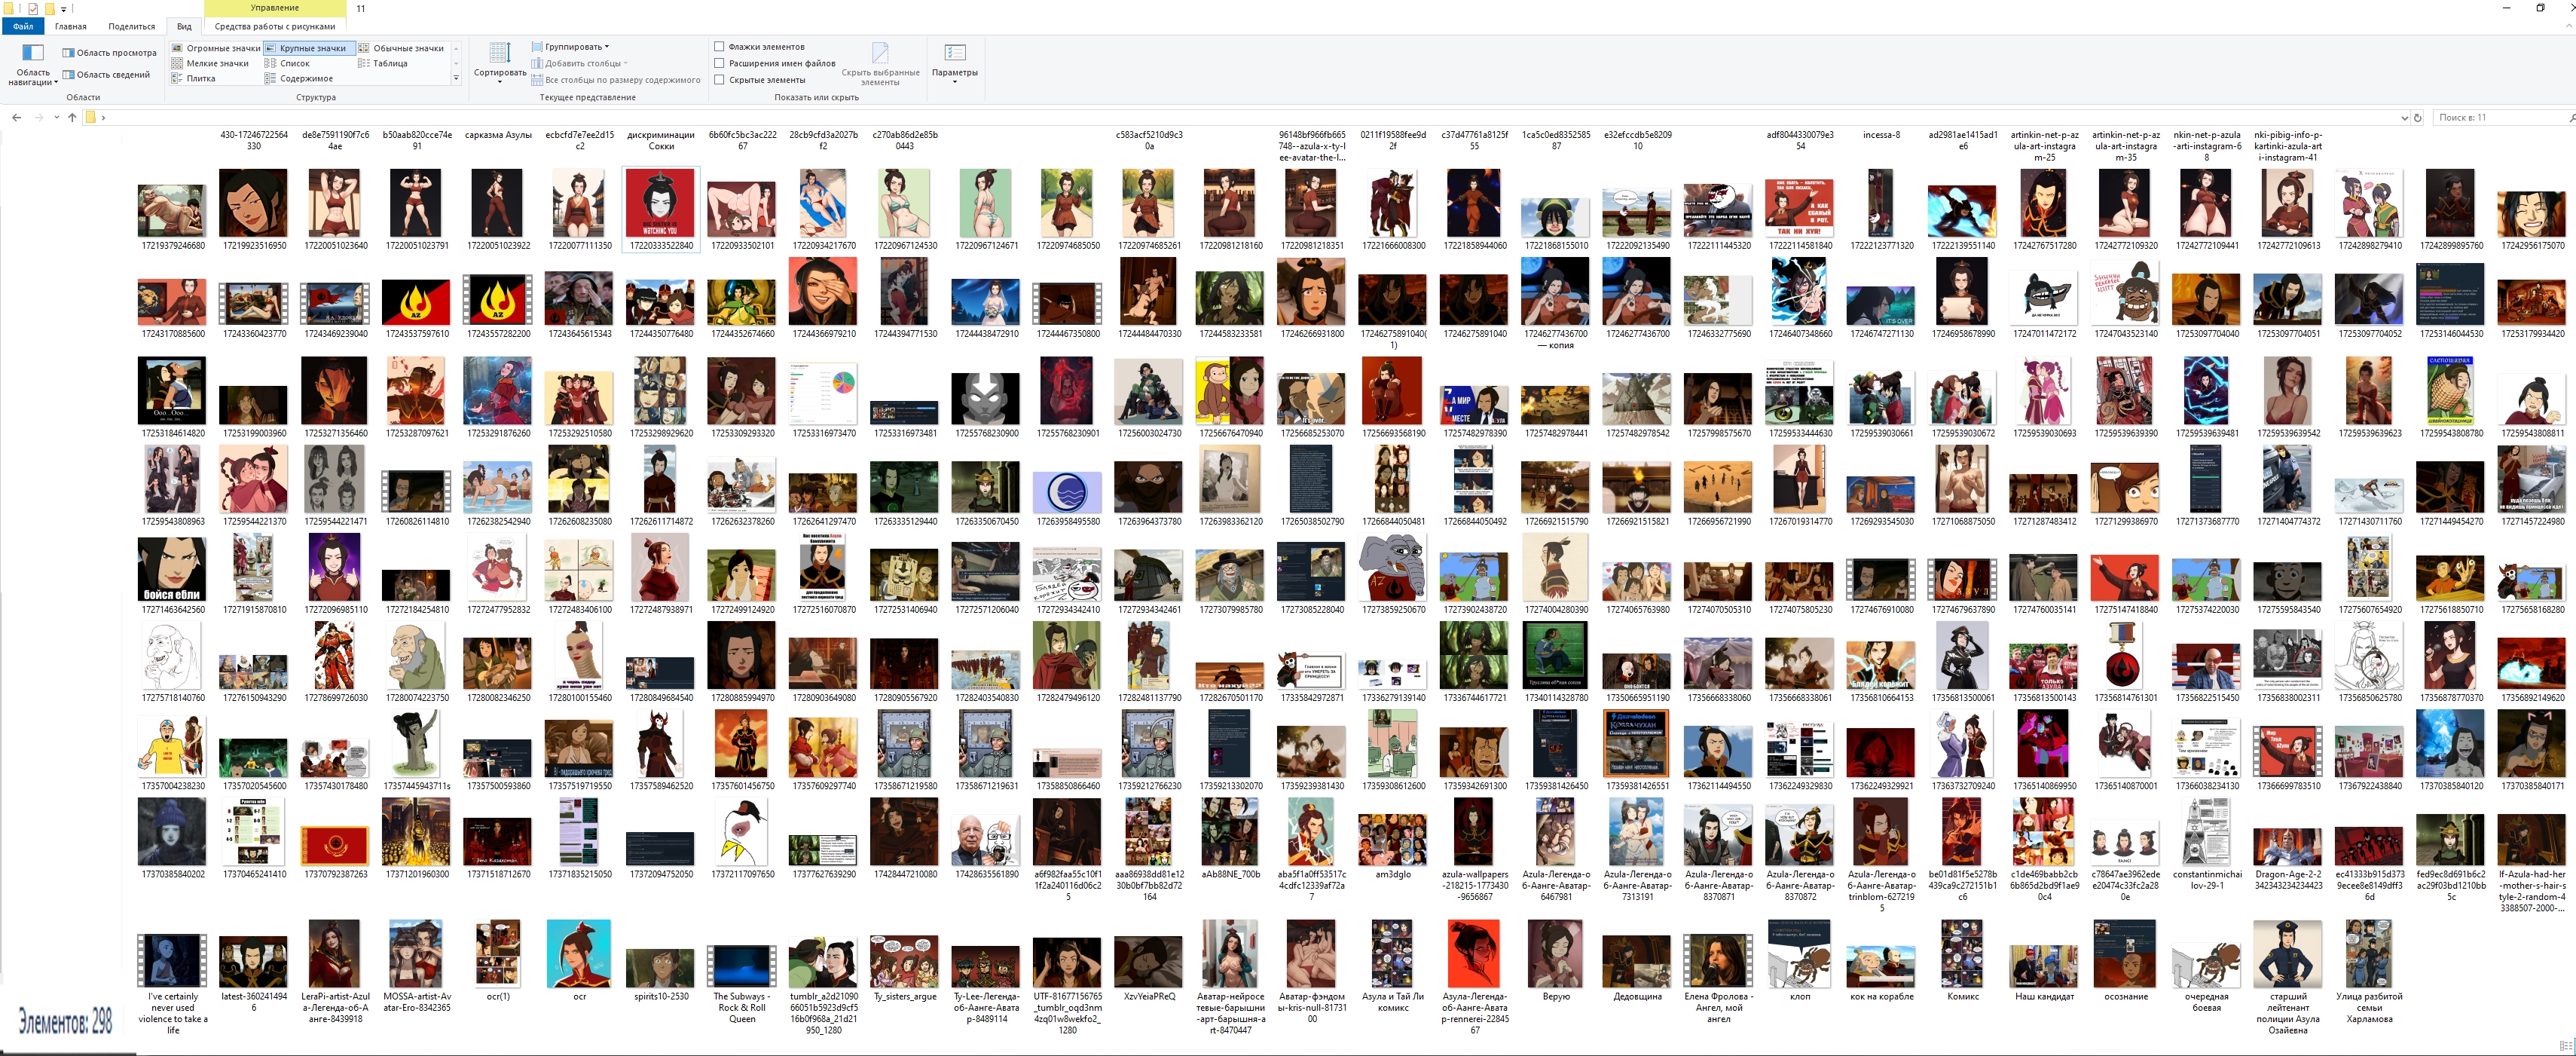
Task: Select the file spirits10-2530
Action: coord(661,974)
